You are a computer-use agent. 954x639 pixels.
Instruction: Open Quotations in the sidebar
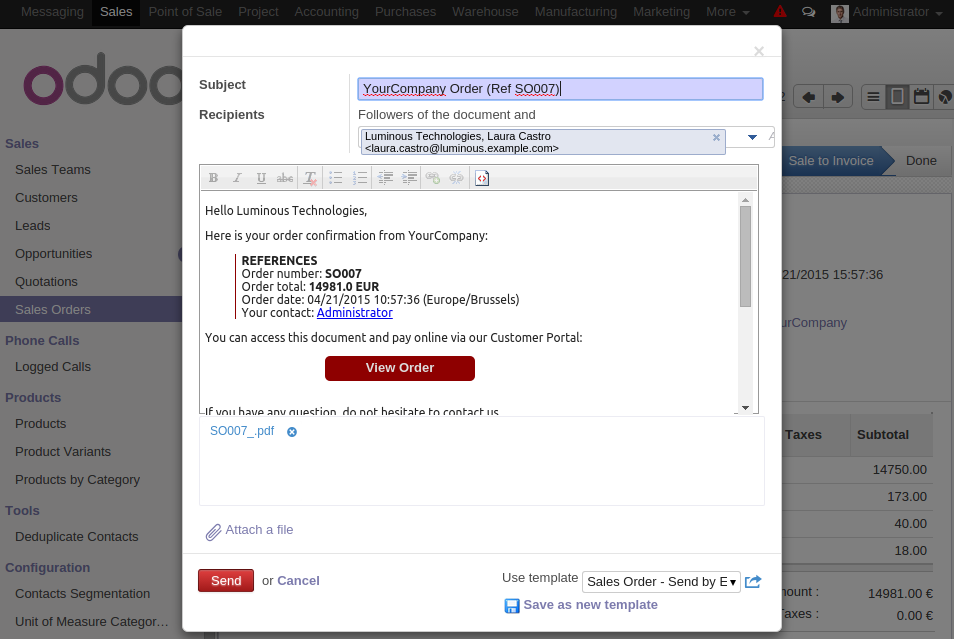46,282
